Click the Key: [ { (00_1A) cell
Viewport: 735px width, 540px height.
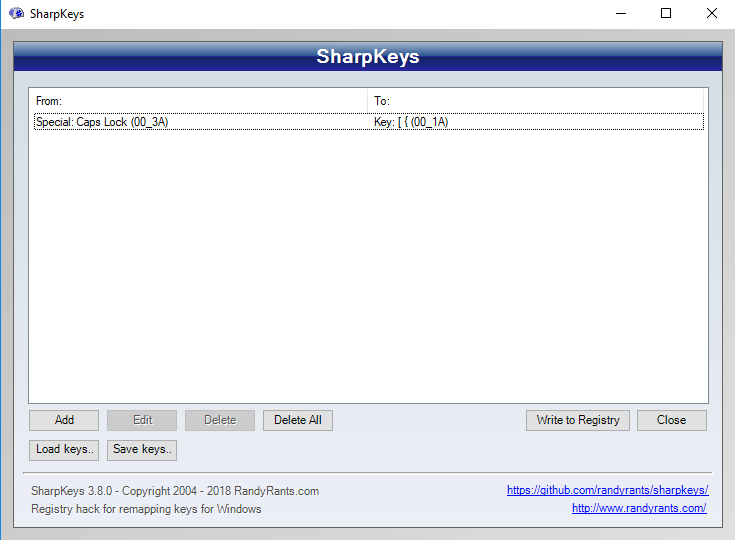[x=411, y=122]
